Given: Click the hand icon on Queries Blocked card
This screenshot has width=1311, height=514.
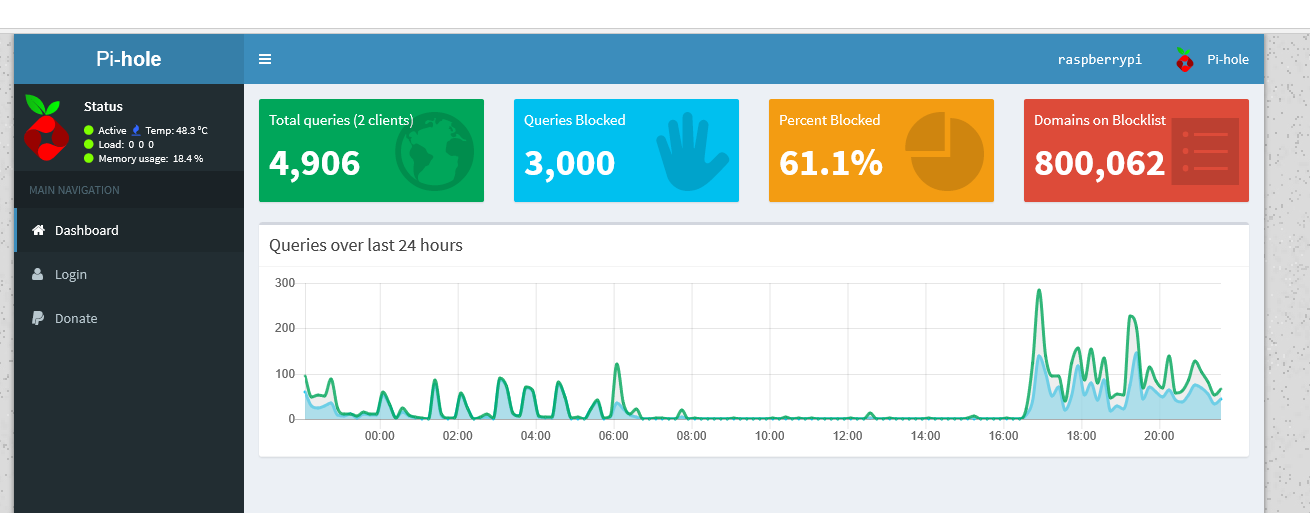Looking at the screenshot, I should click(x=691, y=151).
